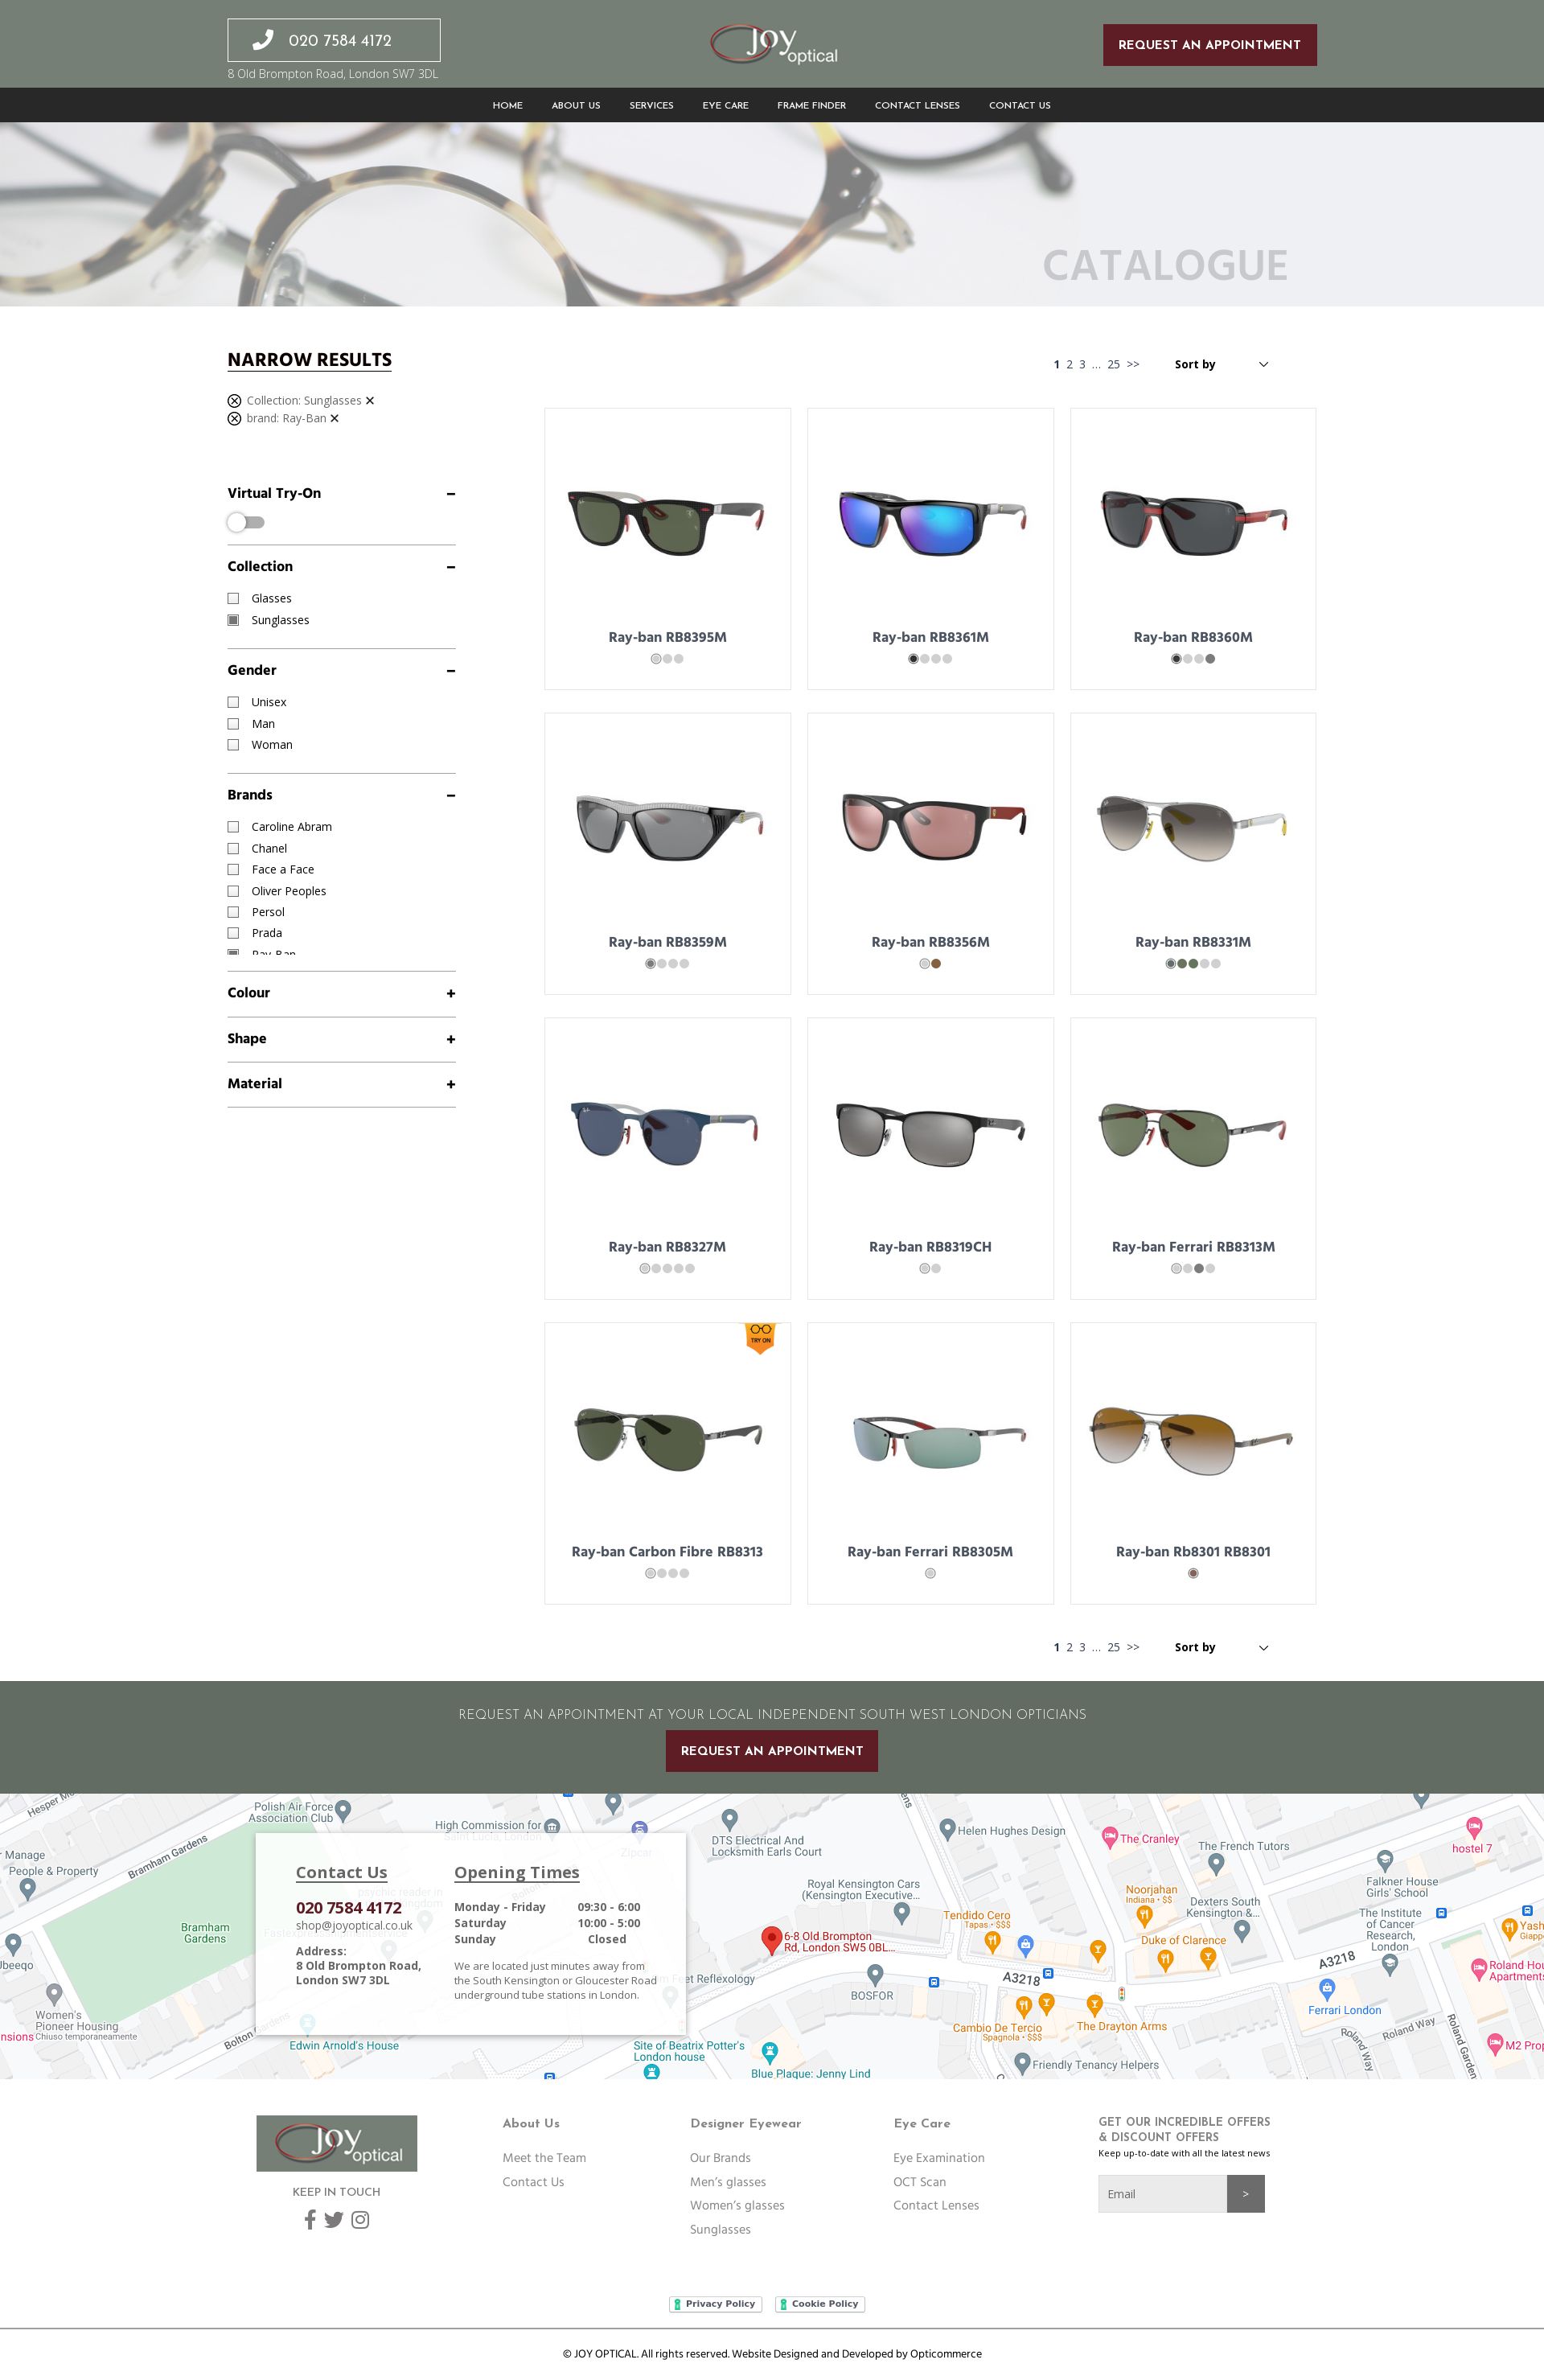Tick the Unisex gender checkbox
This screenshot has height=2380, width=1544.
[x=233, y=702]
